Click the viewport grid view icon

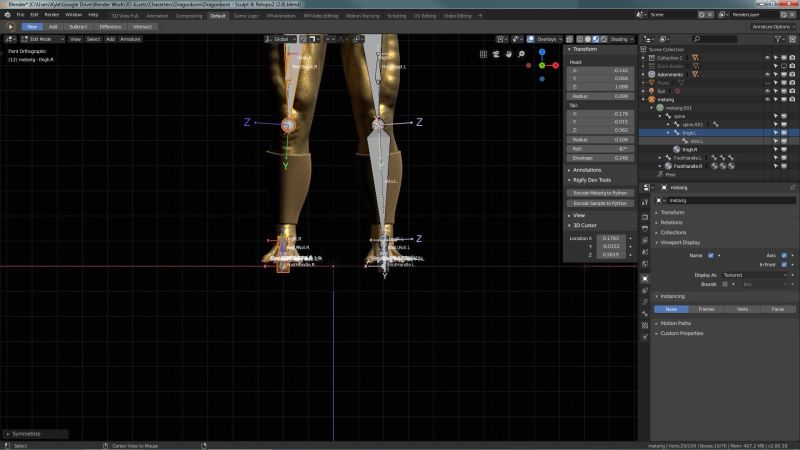click(x=483, y=54)
